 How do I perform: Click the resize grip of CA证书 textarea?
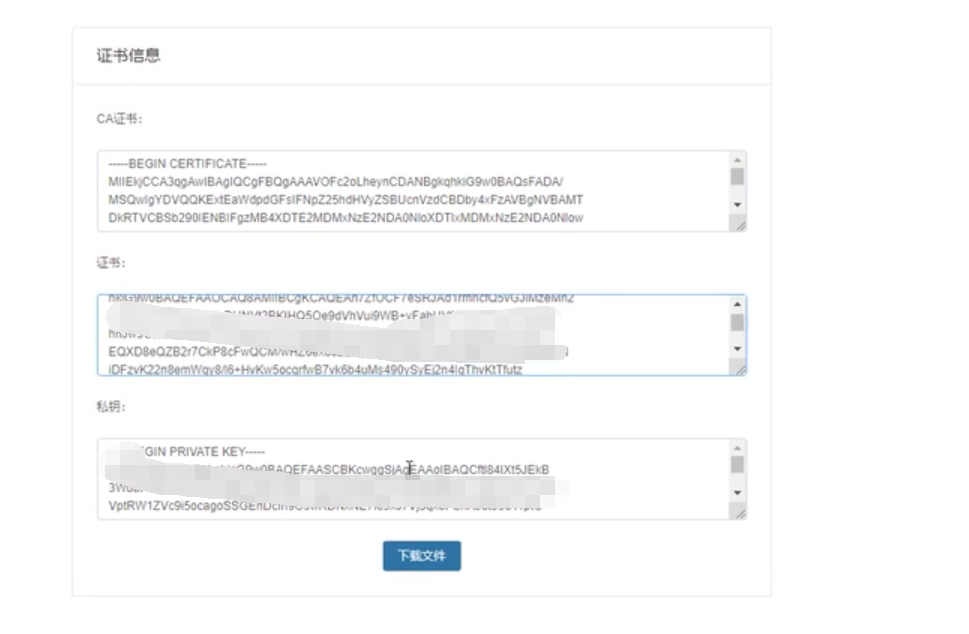point(738,224)
